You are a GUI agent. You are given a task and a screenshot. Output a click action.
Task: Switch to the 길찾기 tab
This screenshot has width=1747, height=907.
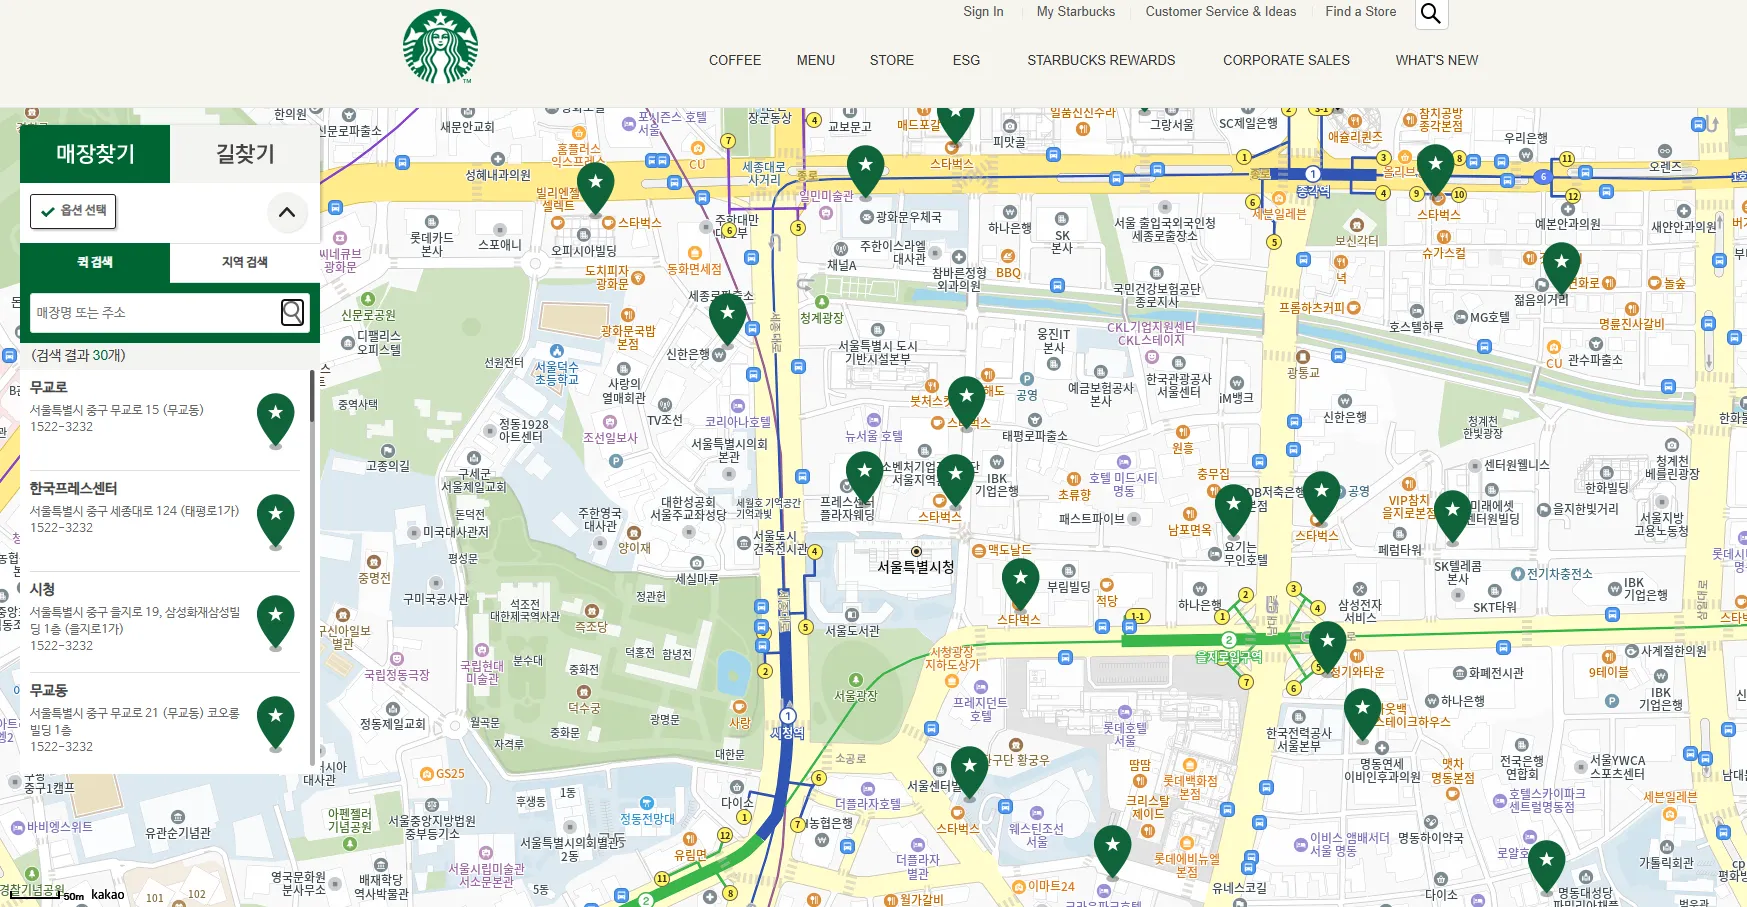(x=245, y=154)
